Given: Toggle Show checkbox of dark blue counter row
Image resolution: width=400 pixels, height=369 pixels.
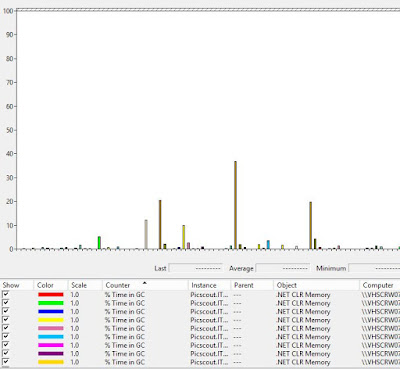Looking at the screenshot, I should click(x=6, y=311).
